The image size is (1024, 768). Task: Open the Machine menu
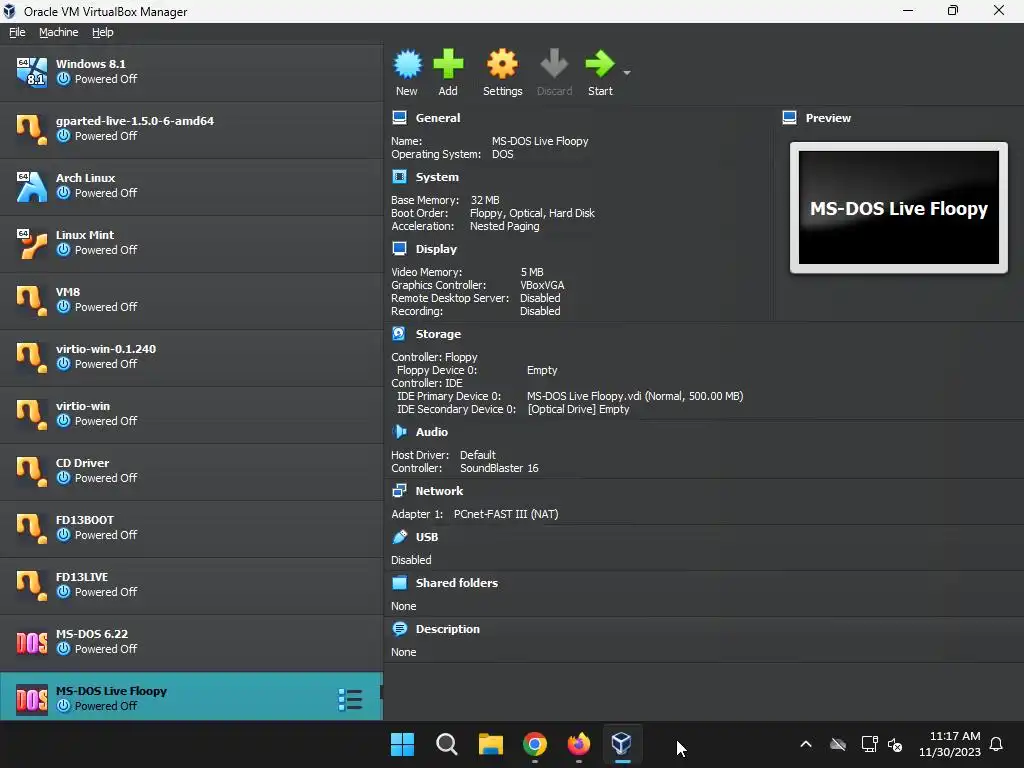(x=58, y=32)
